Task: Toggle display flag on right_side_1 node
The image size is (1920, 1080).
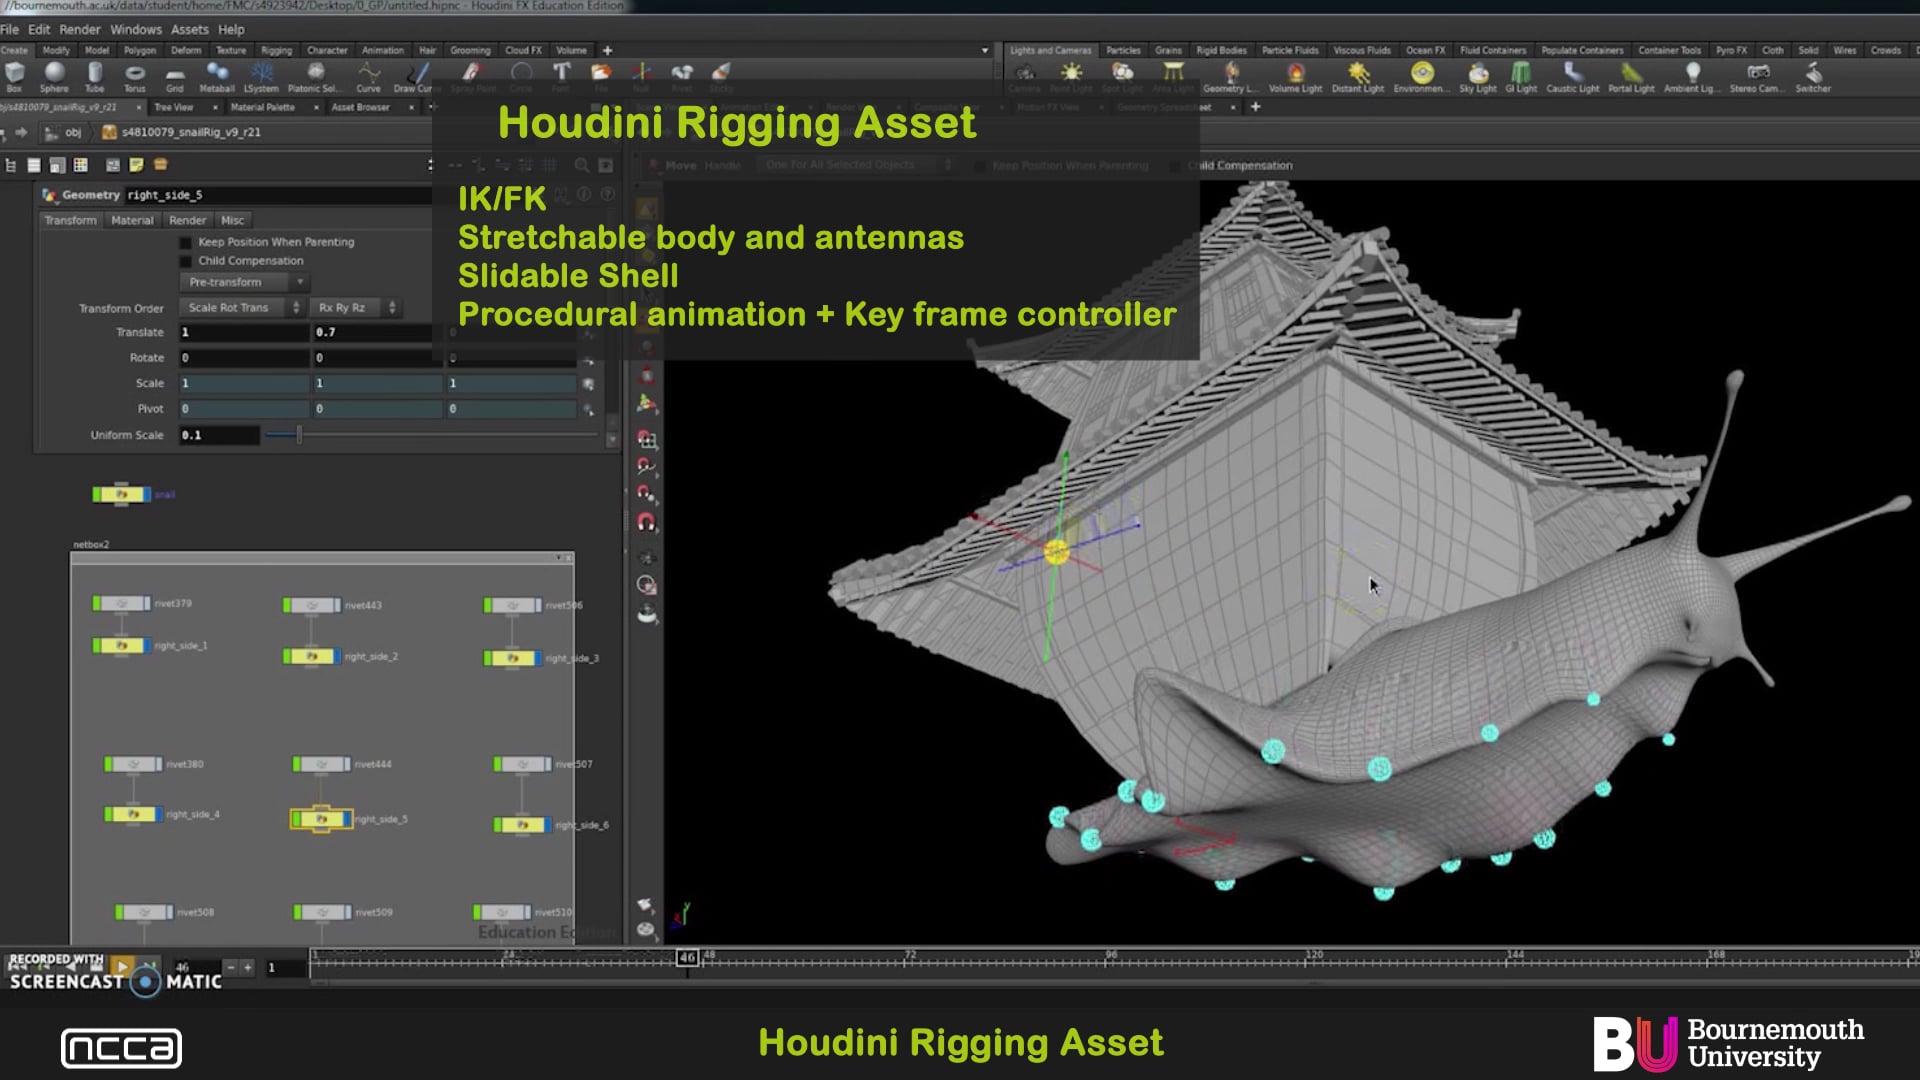Action: click(147, 646)
